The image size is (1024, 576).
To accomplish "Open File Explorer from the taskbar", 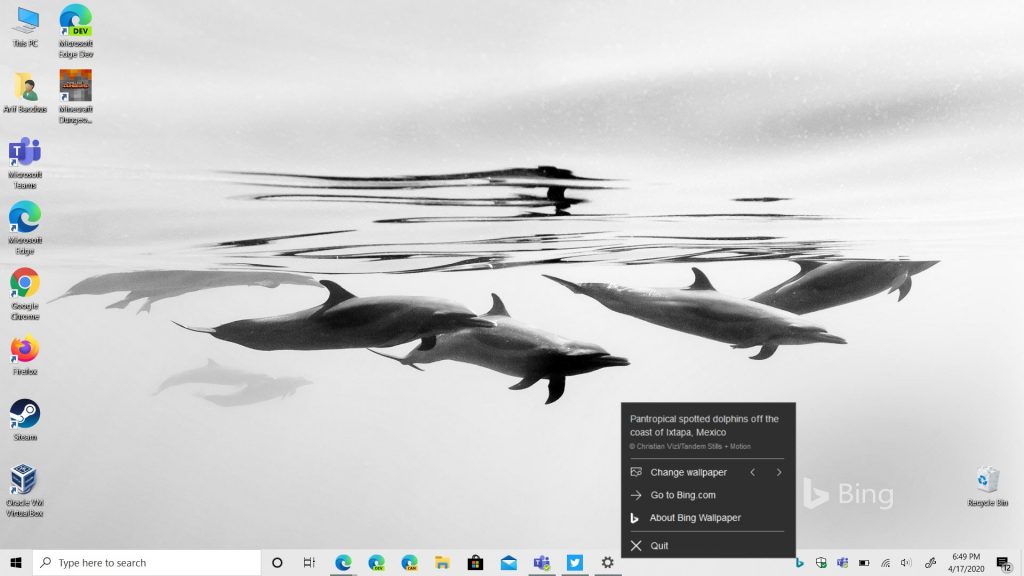I will (442, 563).
